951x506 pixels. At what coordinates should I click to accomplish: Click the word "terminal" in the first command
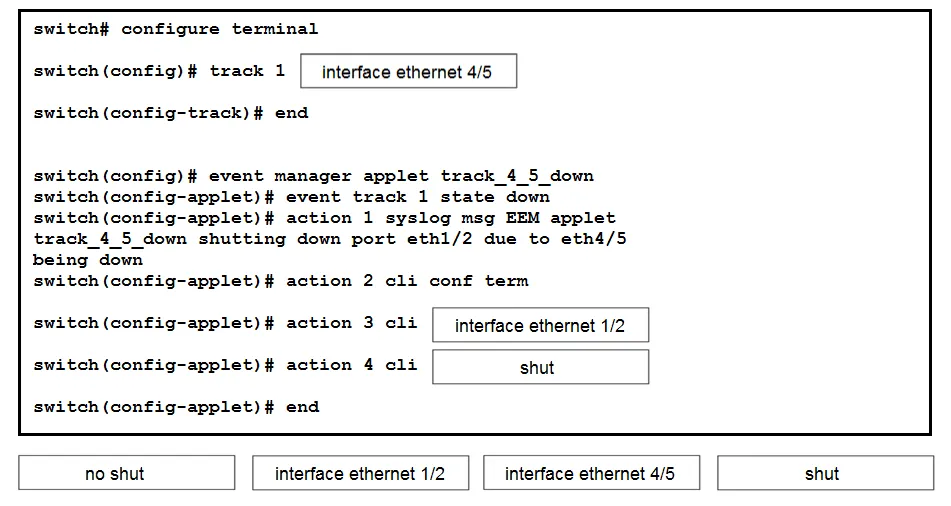(x=275, y=29)
